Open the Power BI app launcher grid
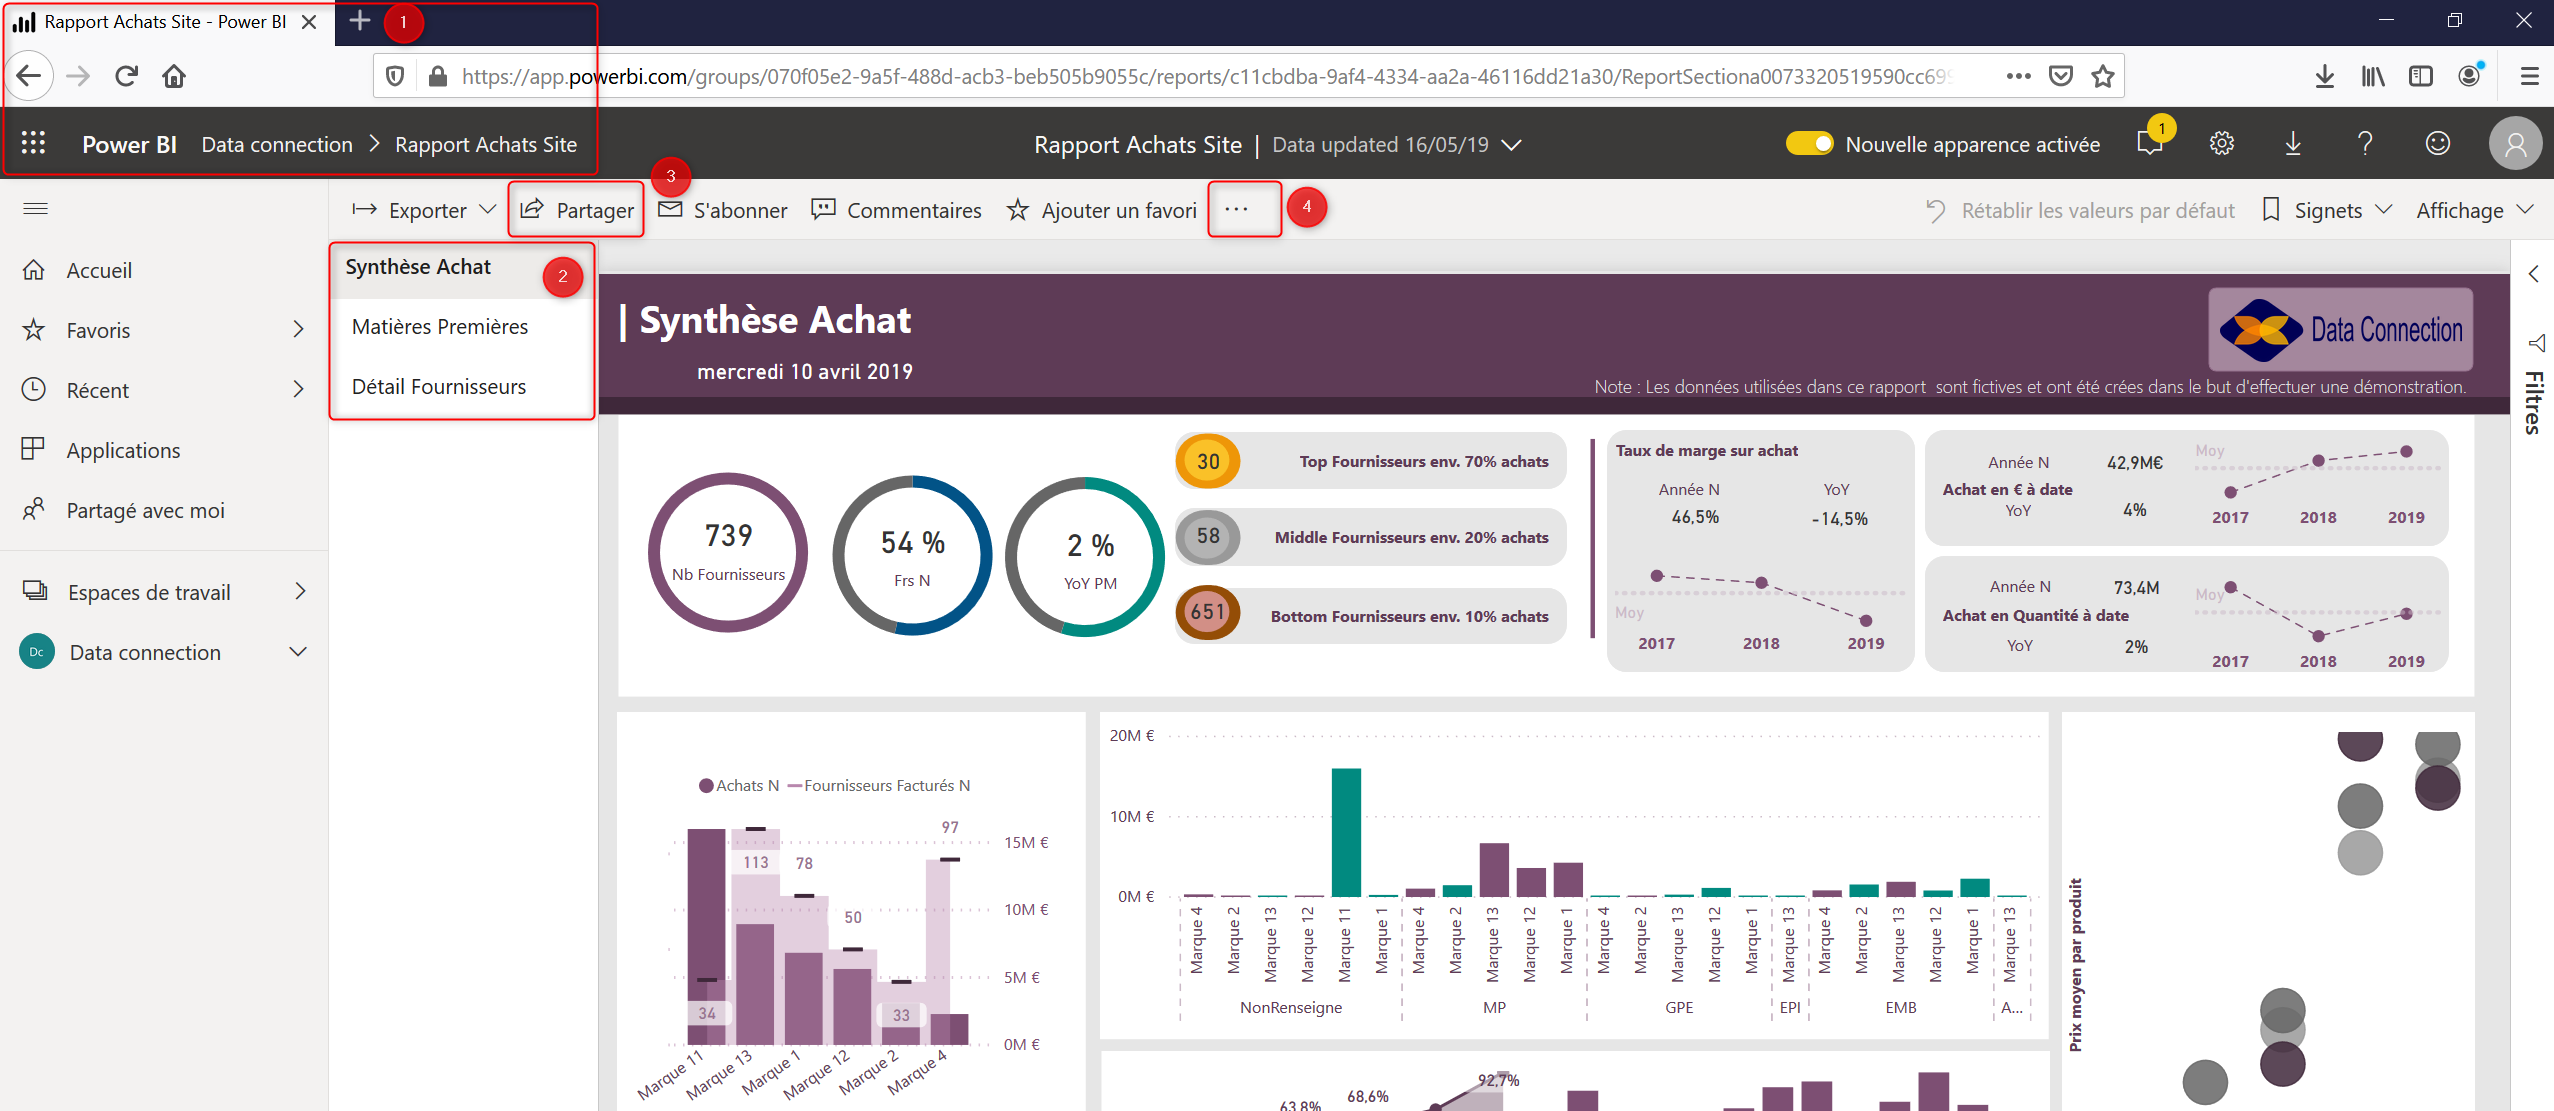Image resolution: width=2554 pixels, height=1111 pixels. point(34,143)
